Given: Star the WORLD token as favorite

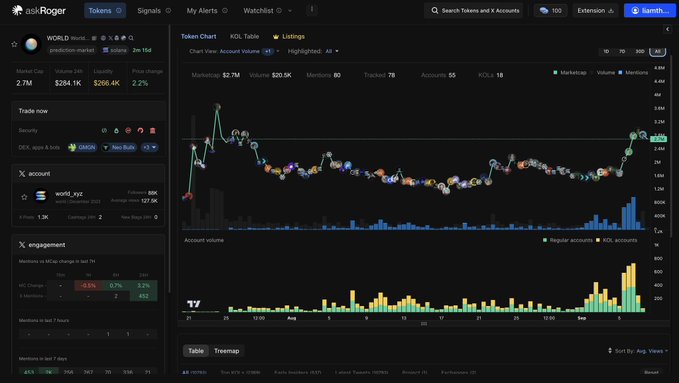Looking at the screenshot, I should [14, 44].
